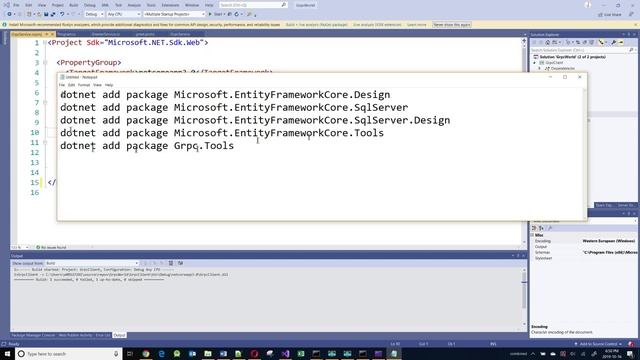Screen dimensions: 640x360
Task: Open Google Chrome from the taskbar
Action: click(x=146, y=353)
